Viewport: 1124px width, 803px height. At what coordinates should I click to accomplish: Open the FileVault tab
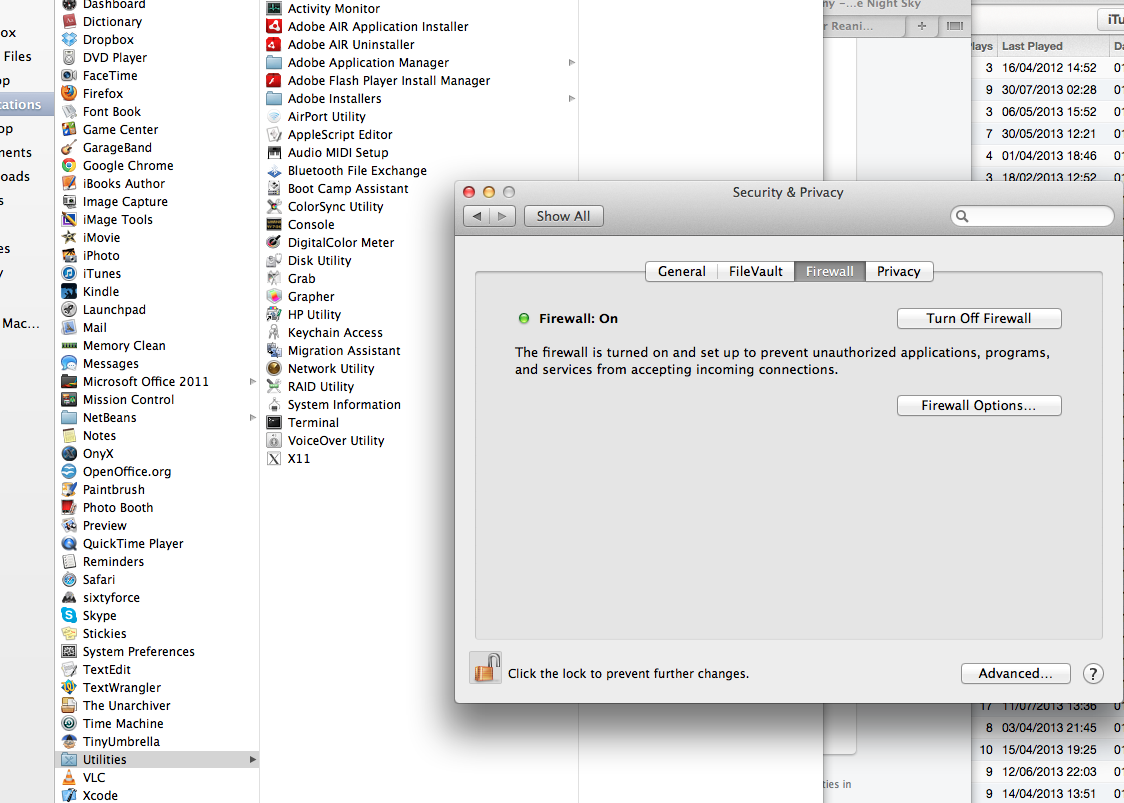[755, 271]
